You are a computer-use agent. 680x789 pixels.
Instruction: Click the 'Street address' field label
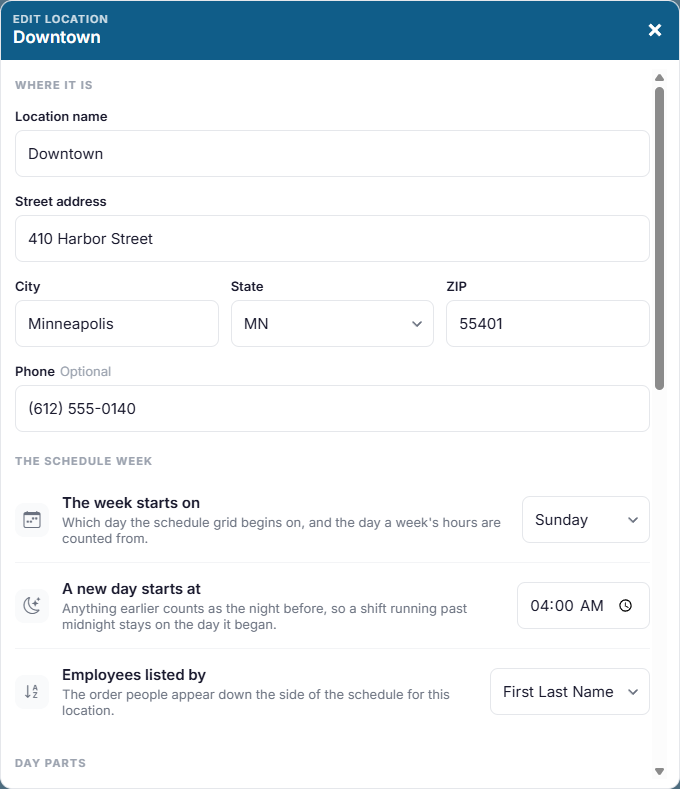(61, 201)
